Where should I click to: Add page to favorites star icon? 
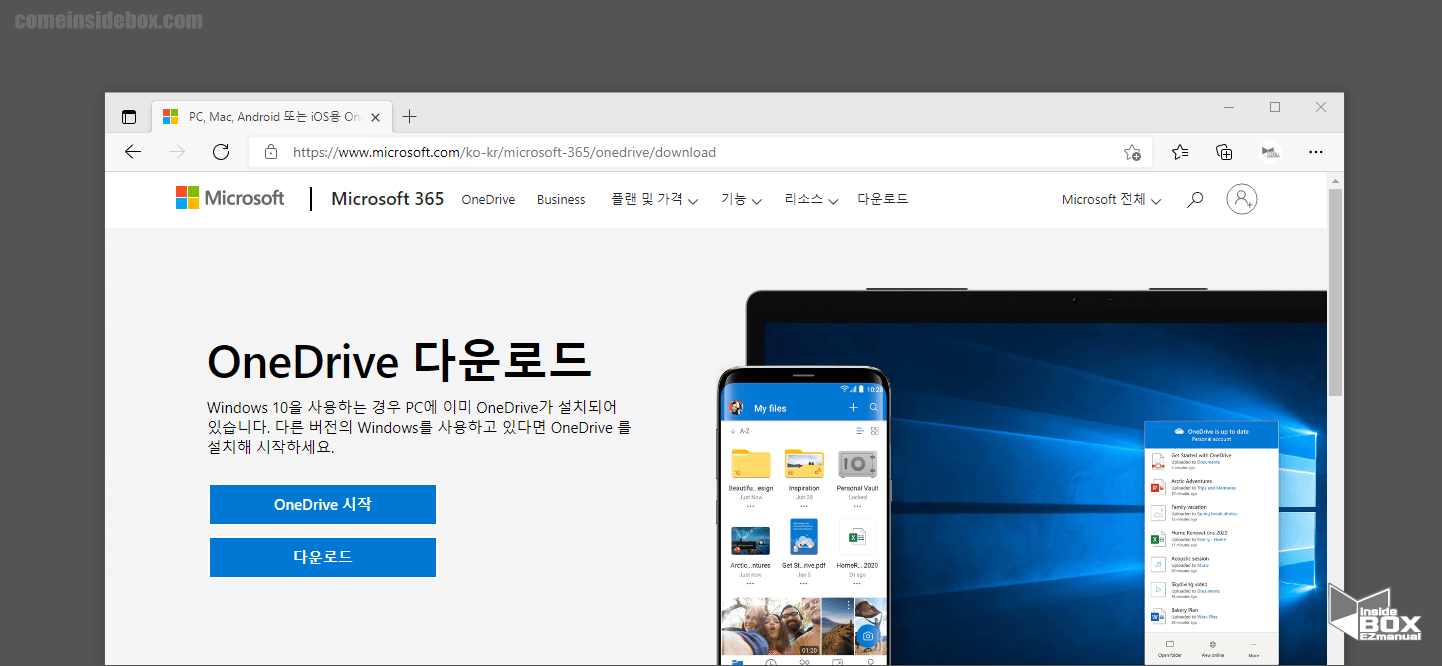coord(1132,152)
